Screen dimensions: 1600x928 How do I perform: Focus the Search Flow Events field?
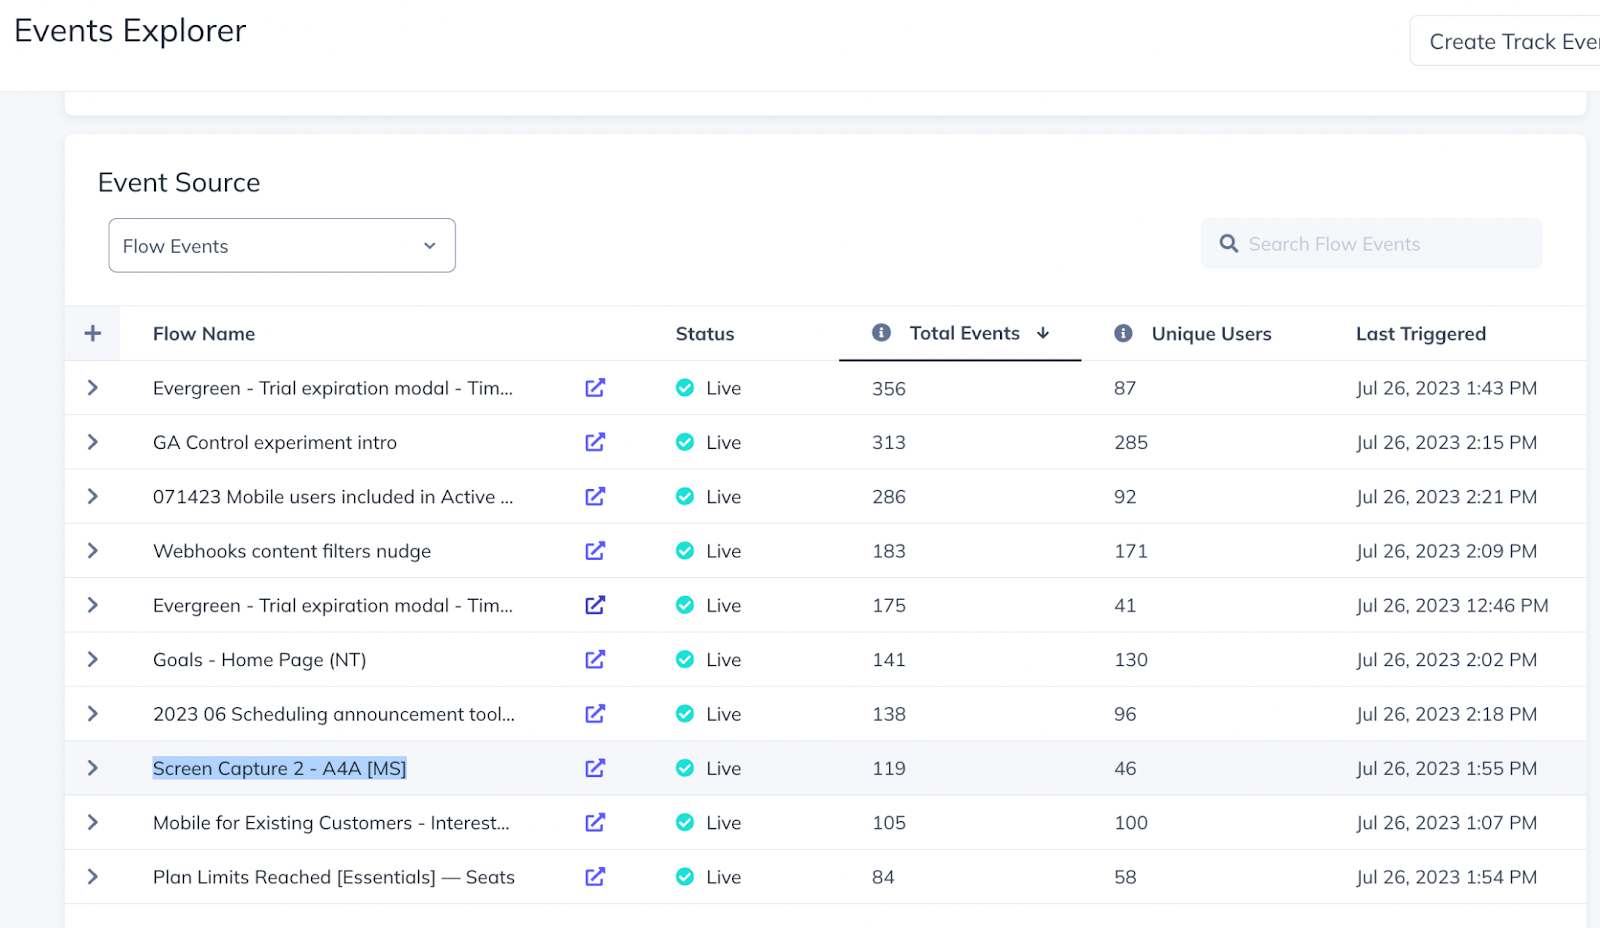(x=1372, y=244)
